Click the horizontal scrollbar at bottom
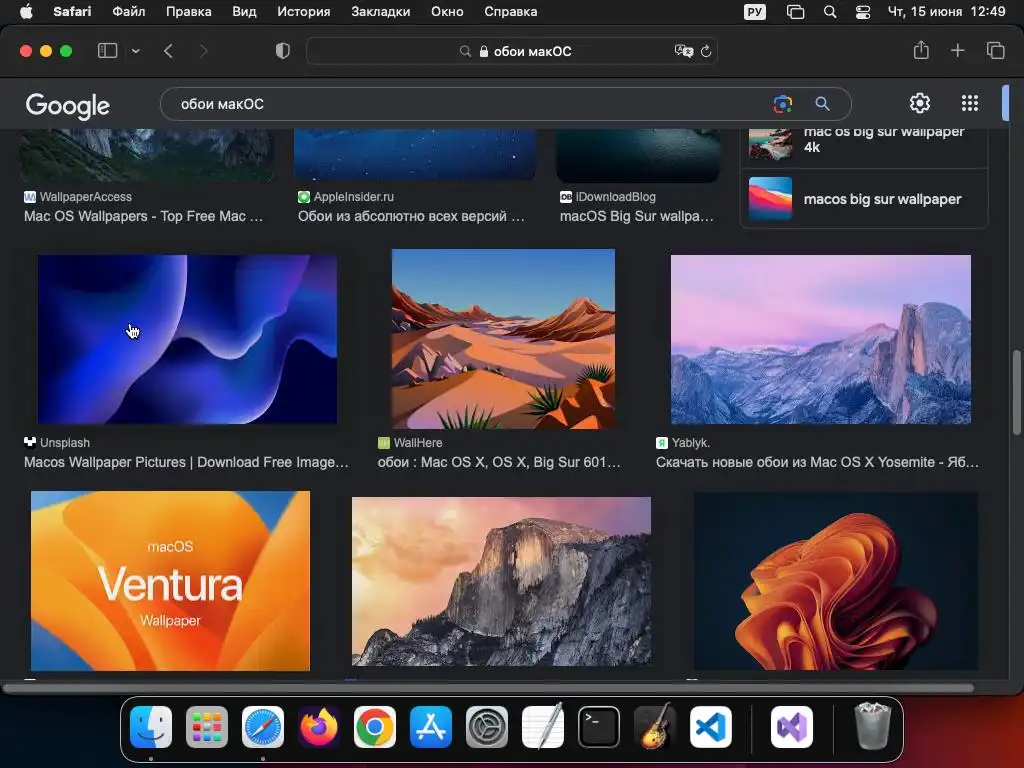Viewport: 1024px width, 768px height. point(488,688)
